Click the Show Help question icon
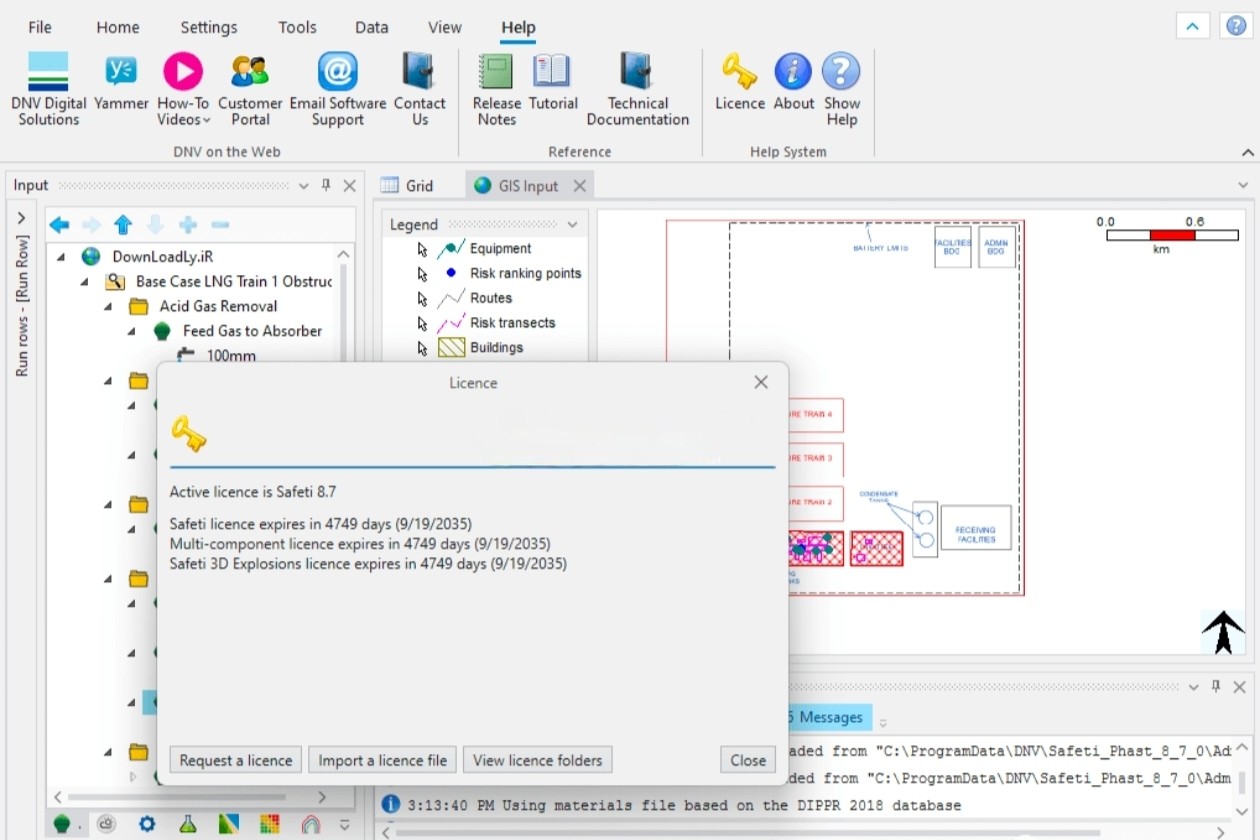This screenshot has width=1260, height=840. (x=841, y=71)
